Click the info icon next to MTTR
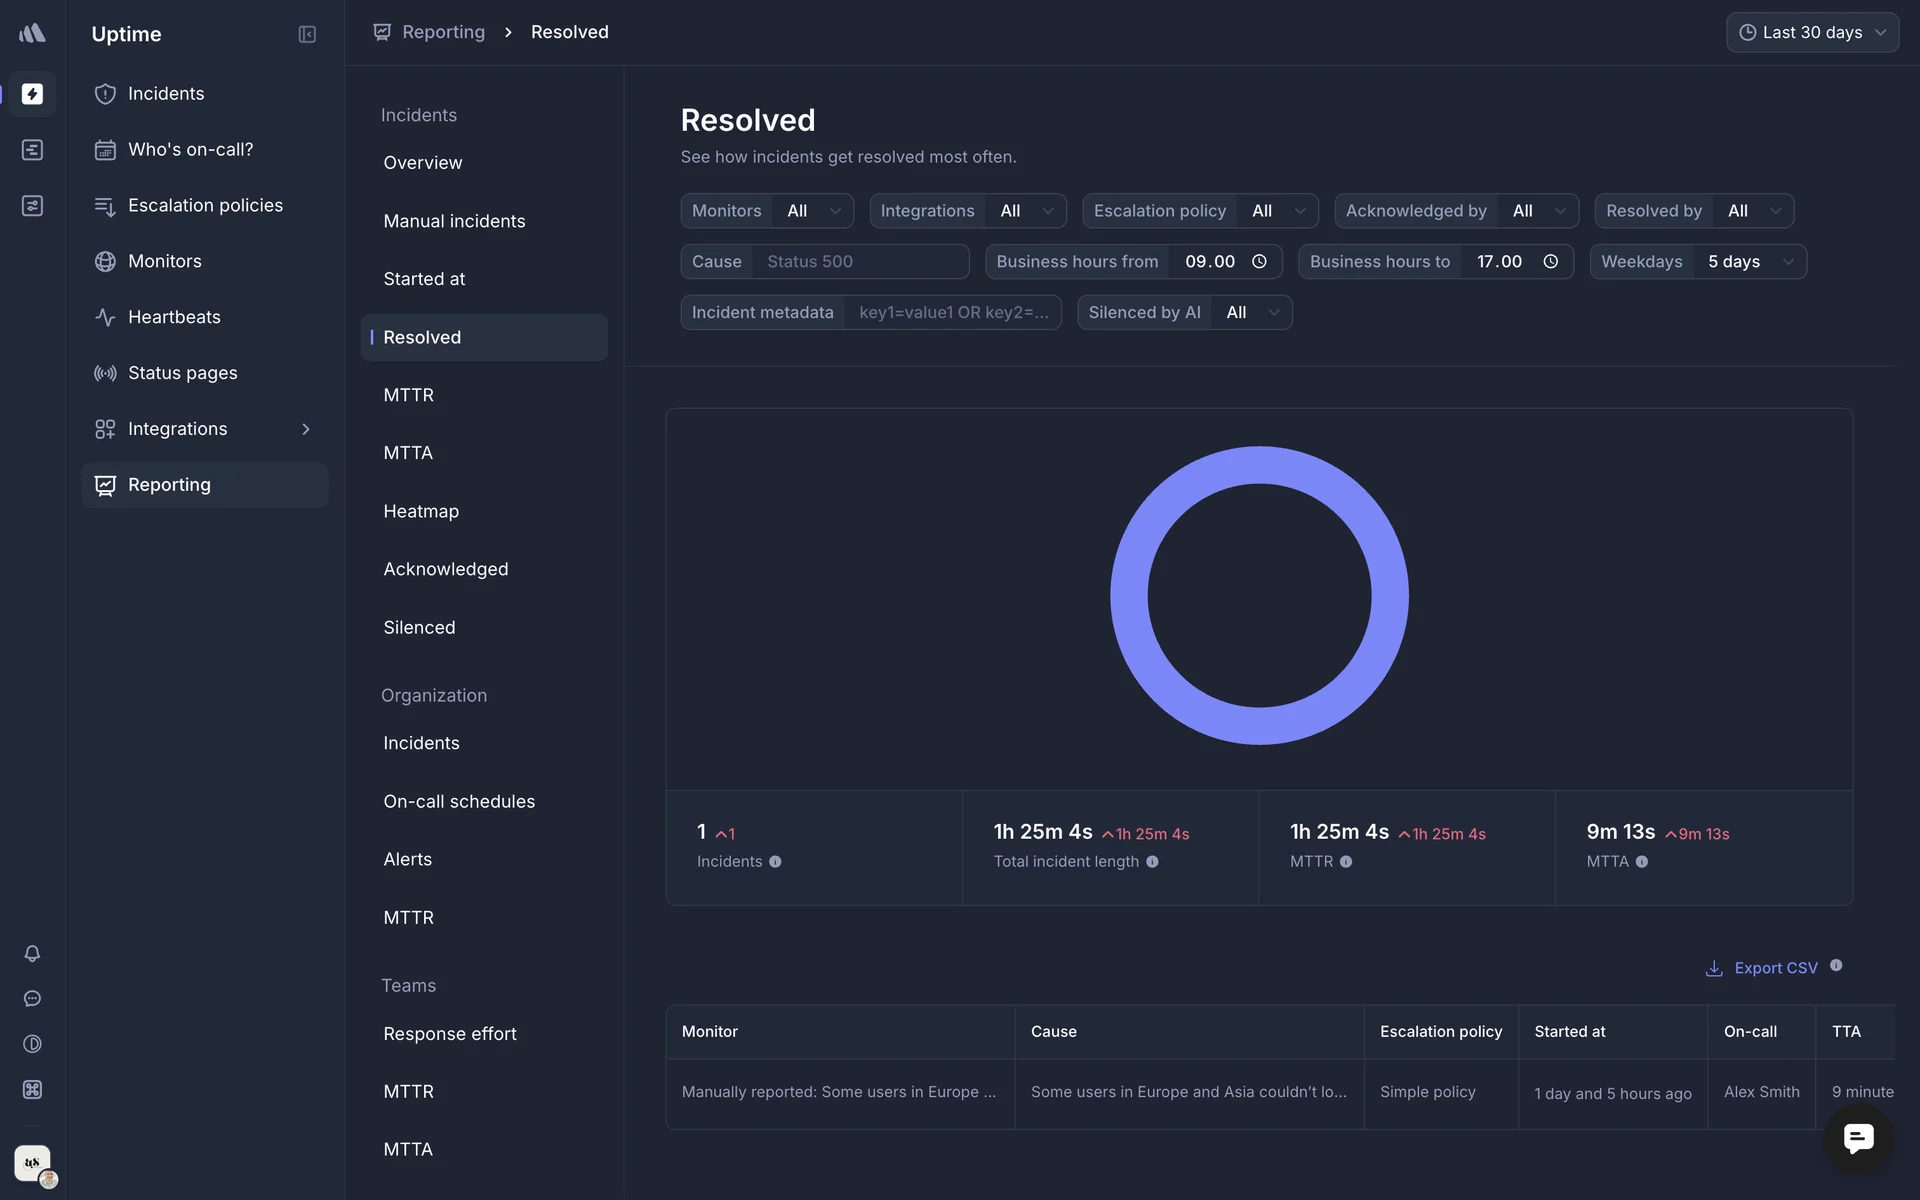The image size is (1920, 1200). coord(1346,862)
